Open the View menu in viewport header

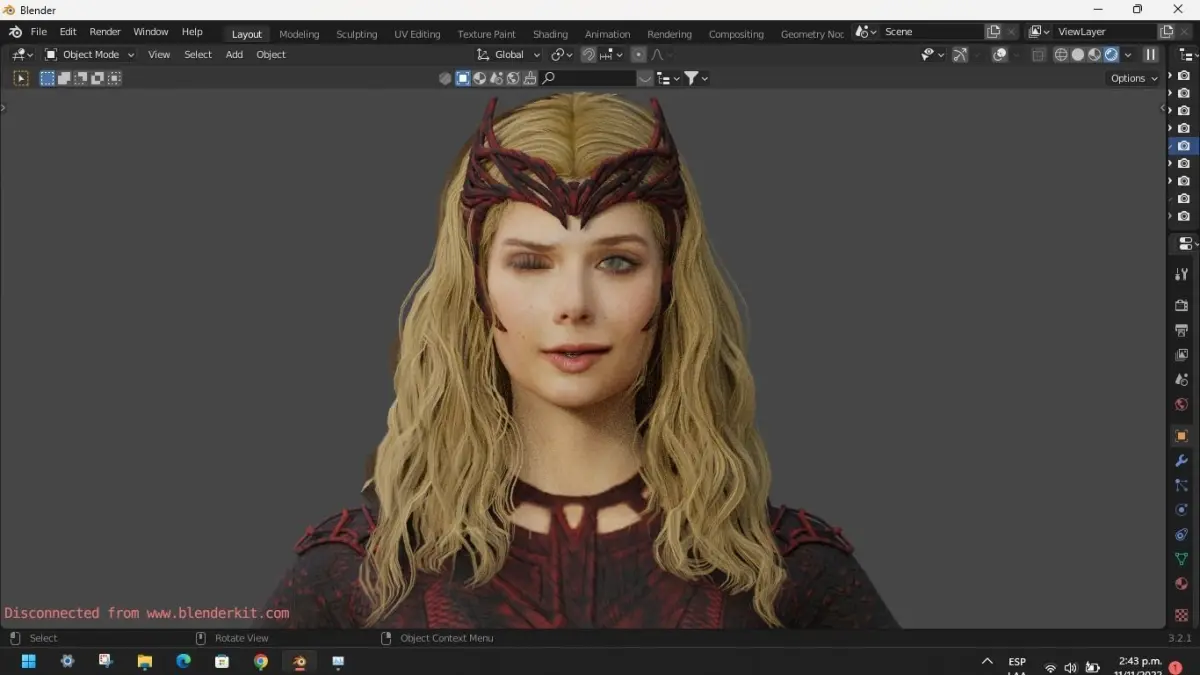pyautogui.click(x=159, y=55)
